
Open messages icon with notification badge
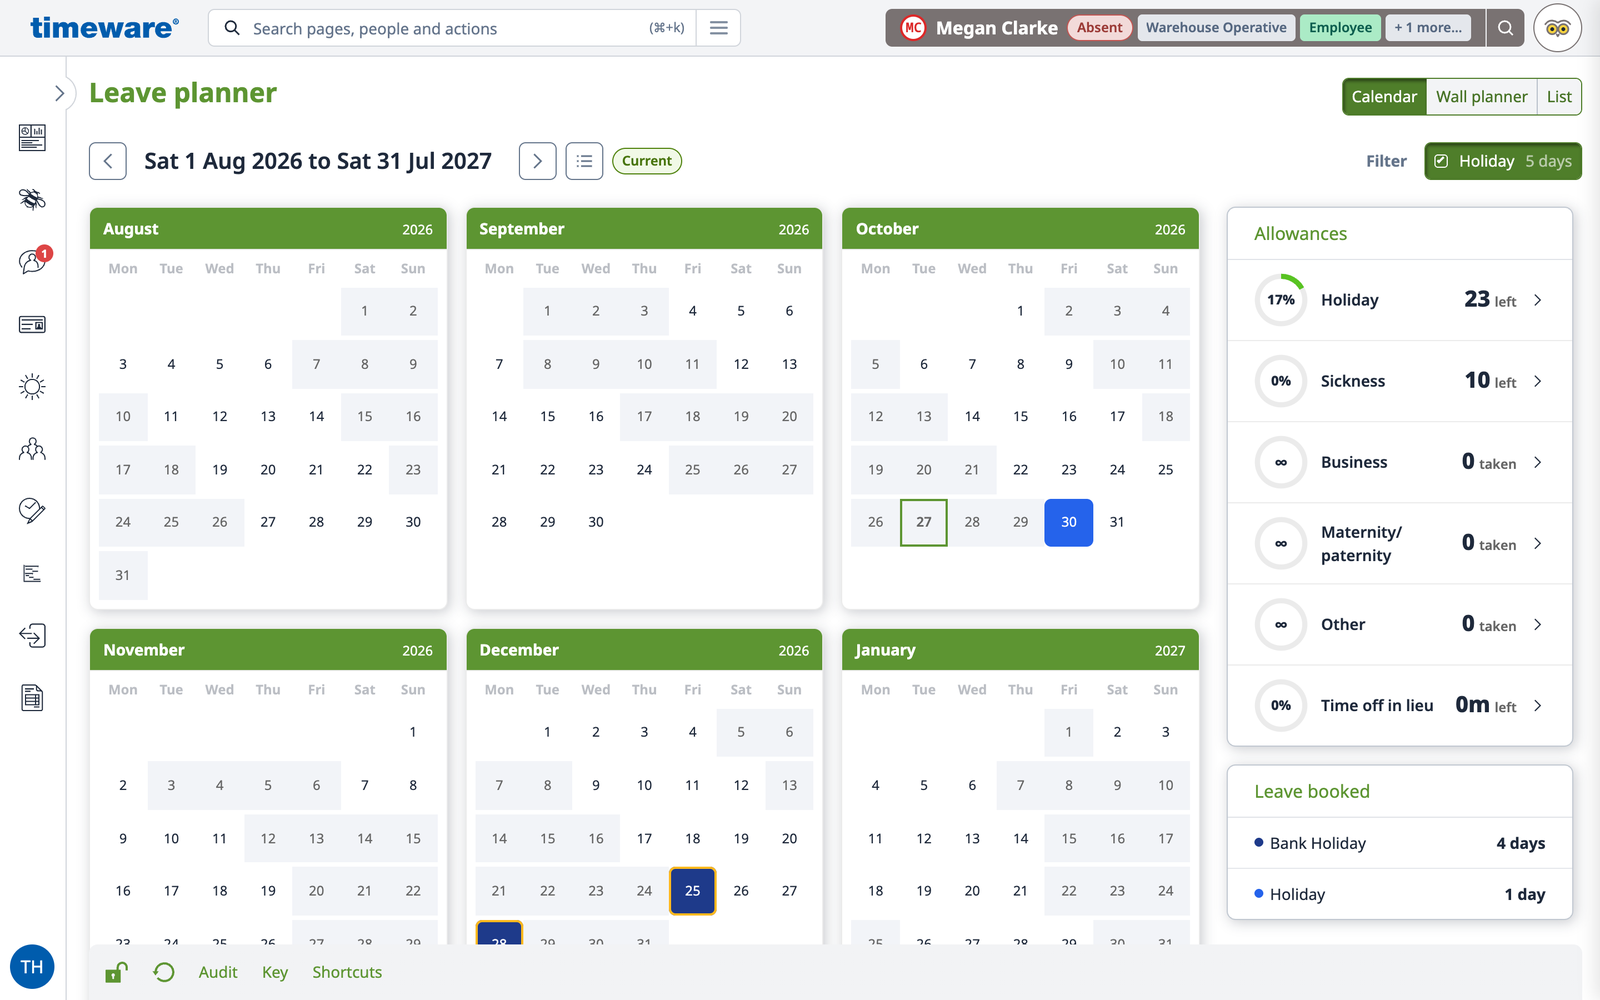click(x=32, y=261)
